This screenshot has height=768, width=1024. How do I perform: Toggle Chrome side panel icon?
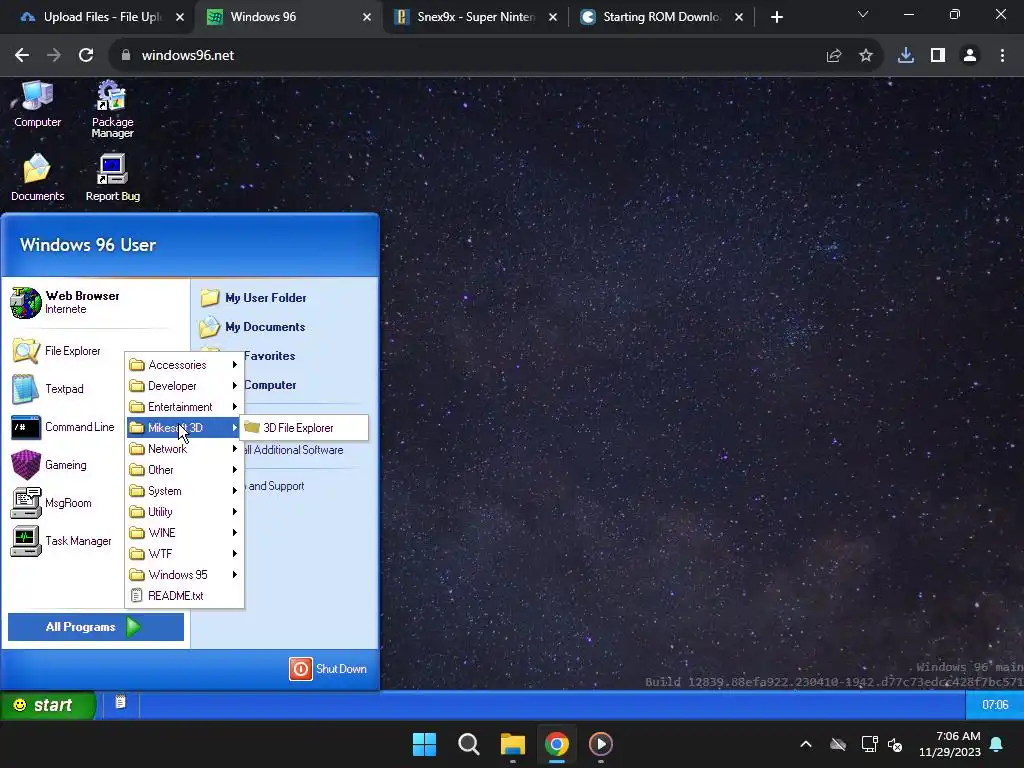click(x=938, y=56)
